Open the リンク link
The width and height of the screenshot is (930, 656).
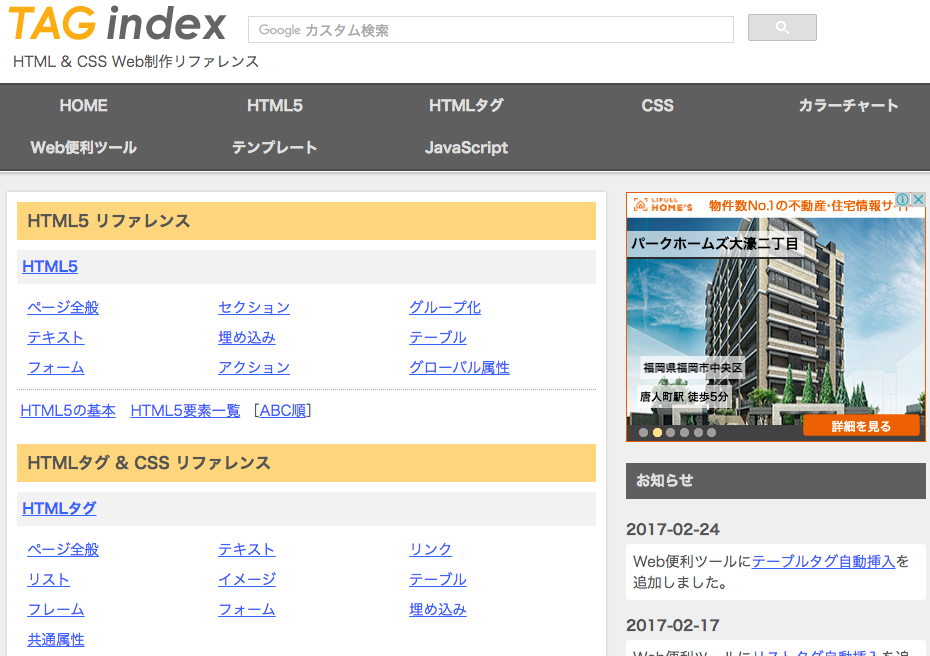point(431,549)
